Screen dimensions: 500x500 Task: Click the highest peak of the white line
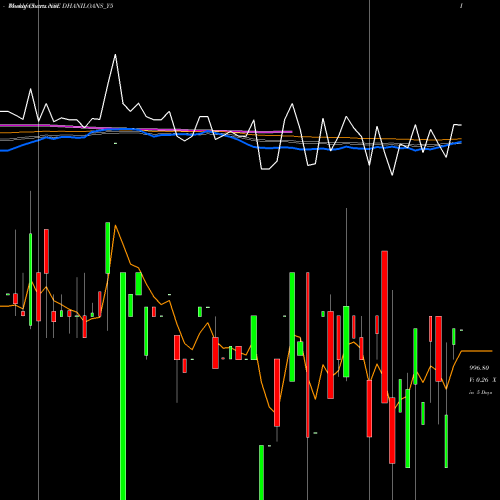(x=115, y=55)
